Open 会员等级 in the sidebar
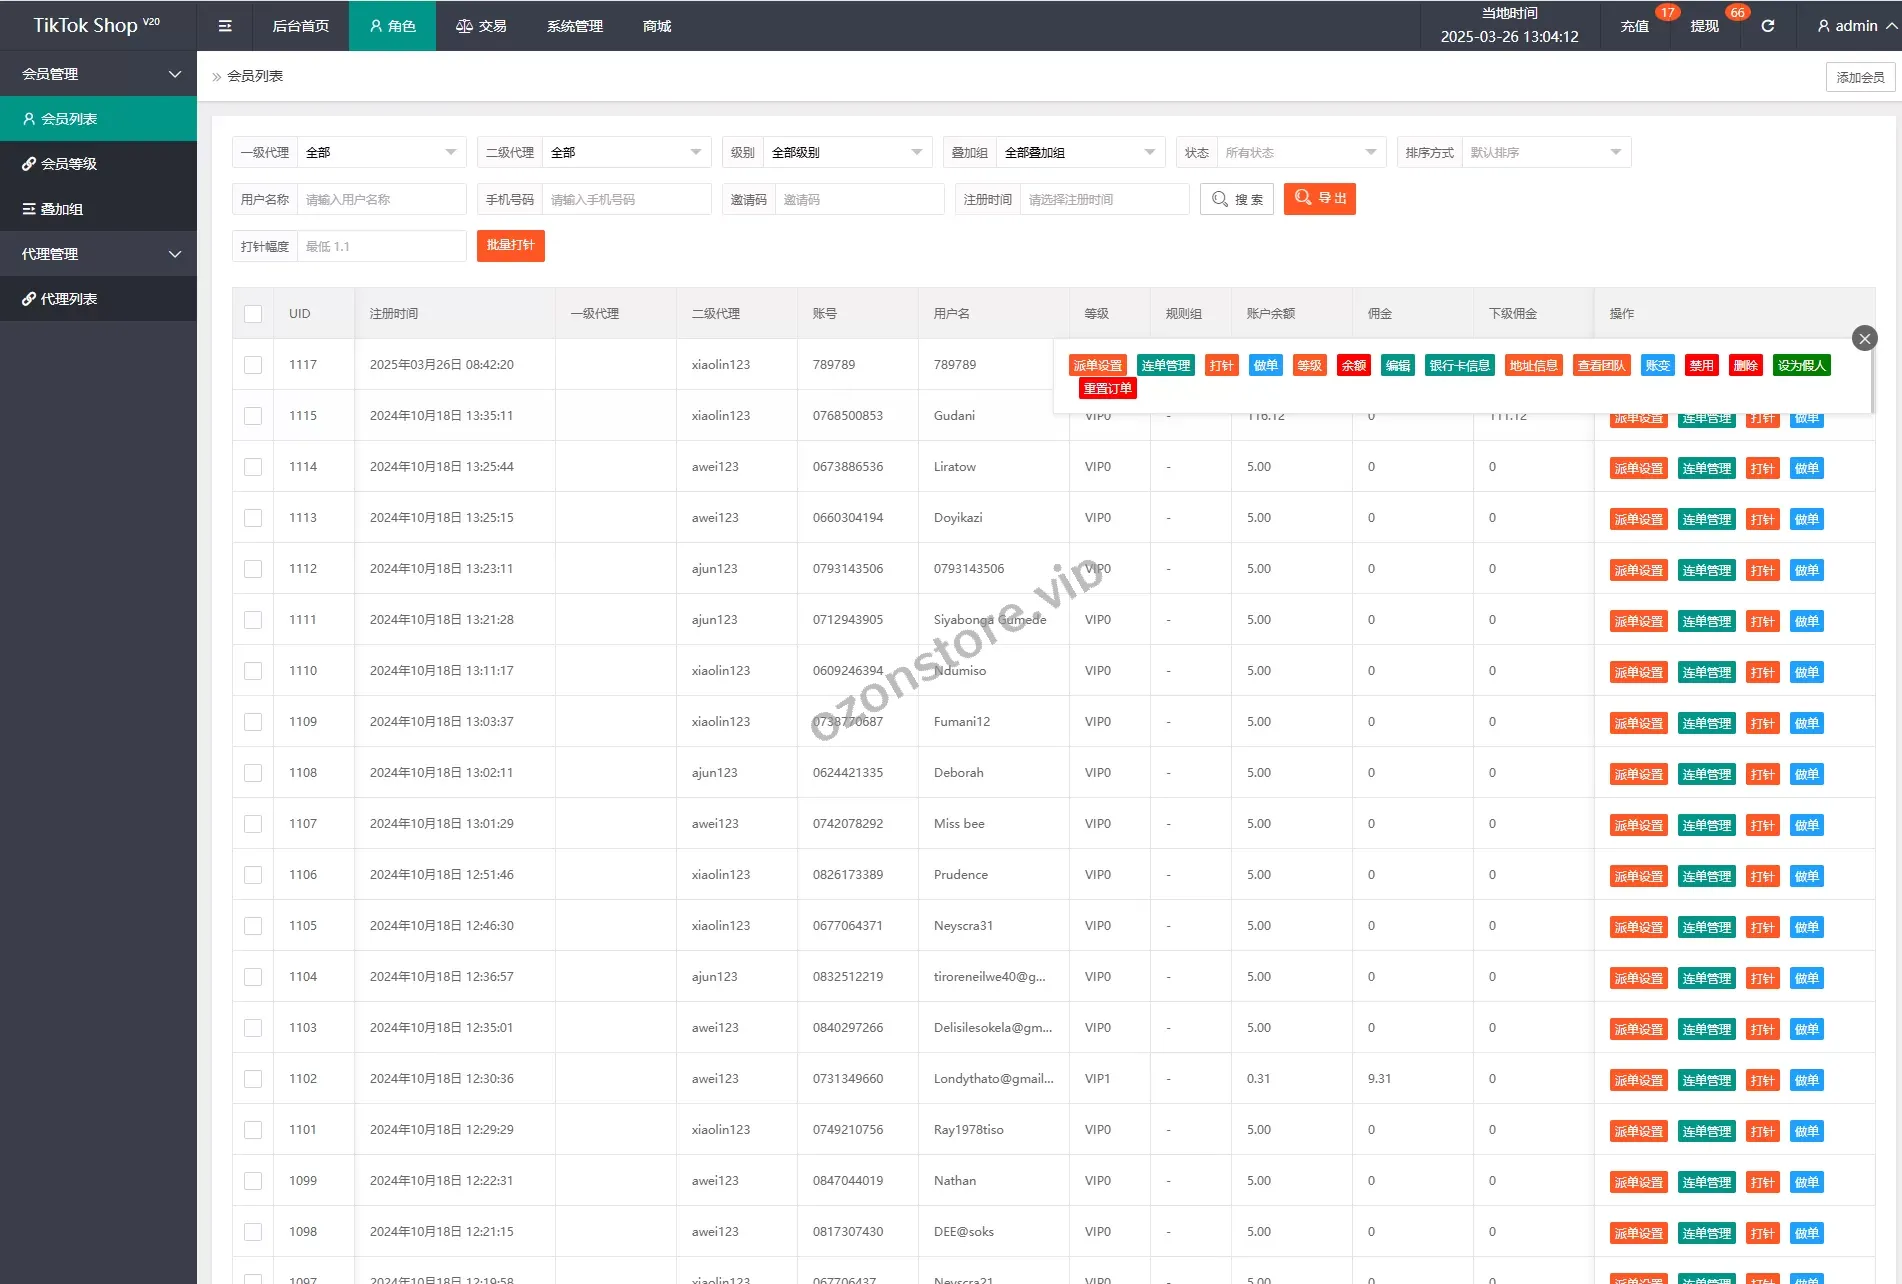 (98, 164)
